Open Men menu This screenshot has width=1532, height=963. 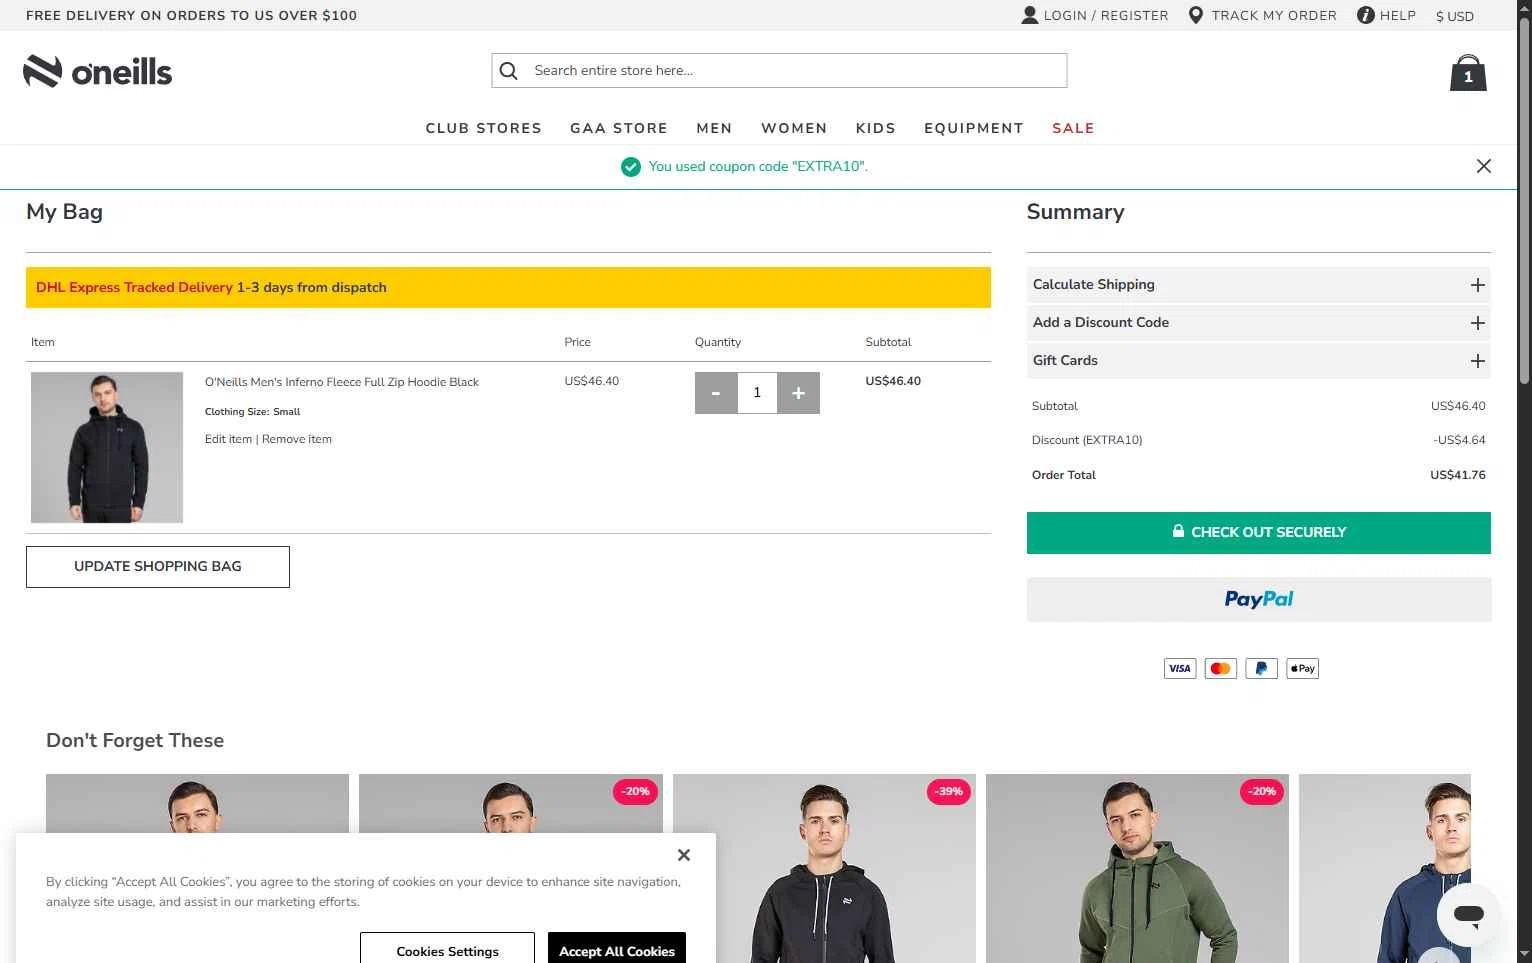[x=714, y=128]
